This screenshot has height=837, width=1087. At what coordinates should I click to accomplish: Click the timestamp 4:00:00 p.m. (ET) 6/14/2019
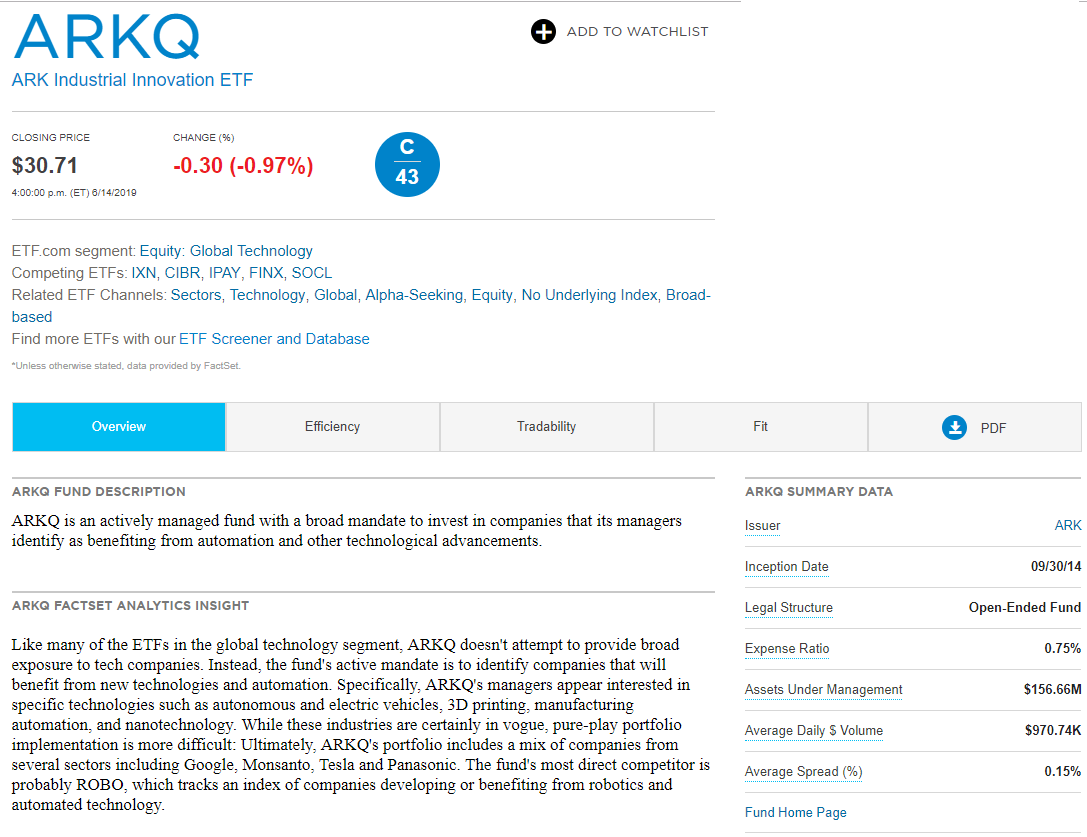[74, 193]
